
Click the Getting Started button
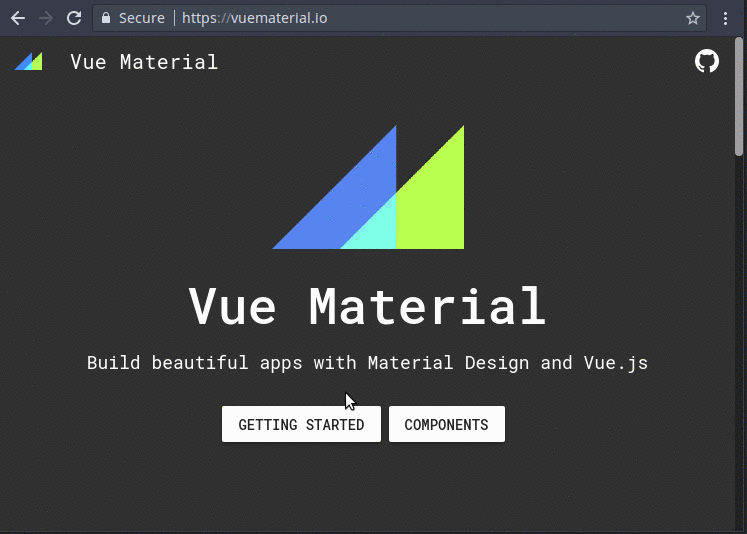pyautogui.click(x=301, y=424)
